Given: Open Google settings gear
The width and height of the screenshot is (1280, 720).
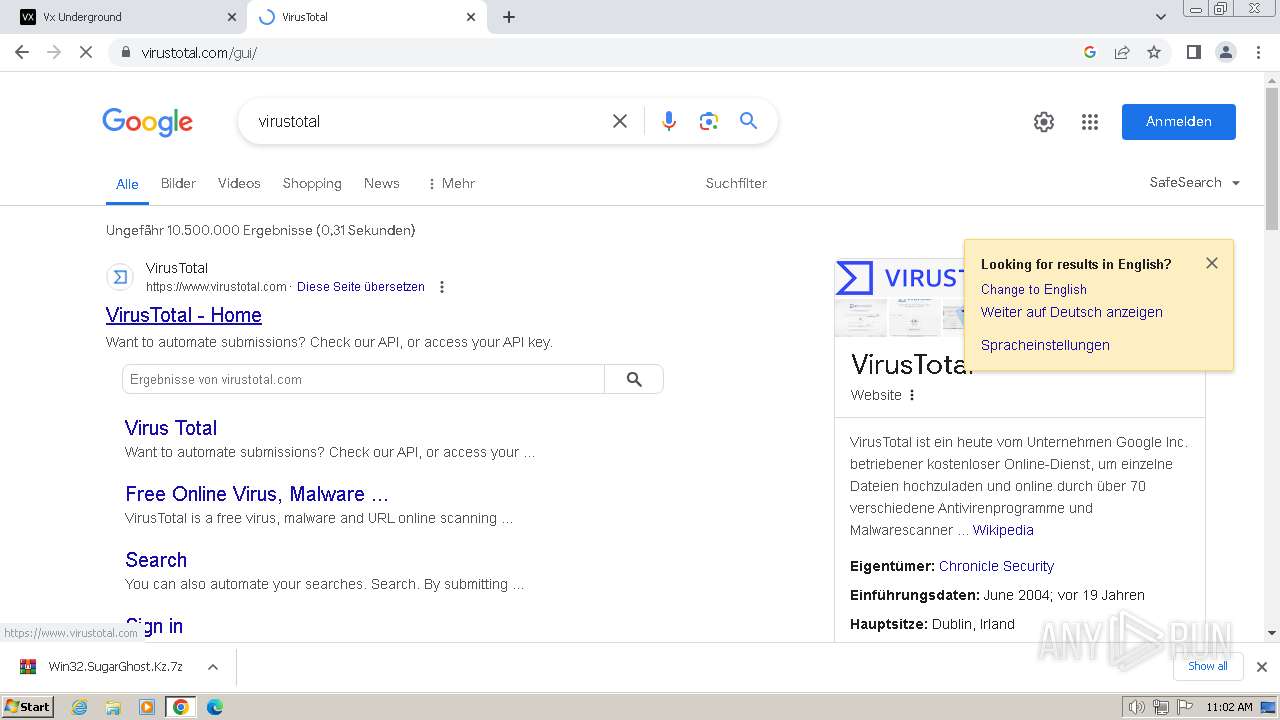Looking at the screenshot, I should (1044, 122).
